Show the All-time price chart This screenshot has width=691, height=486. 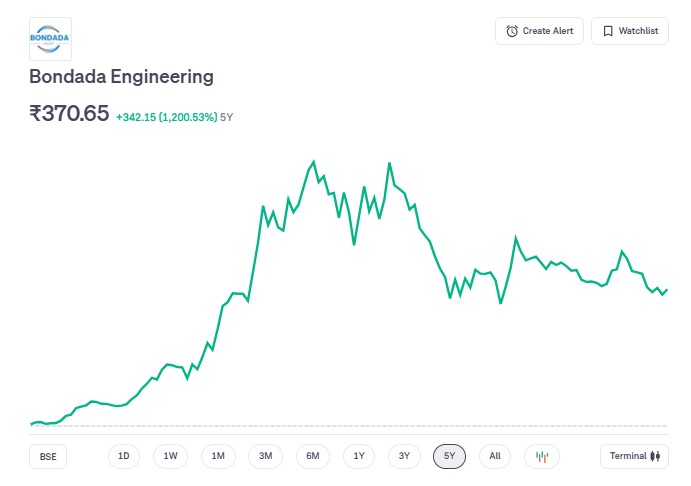495,456
